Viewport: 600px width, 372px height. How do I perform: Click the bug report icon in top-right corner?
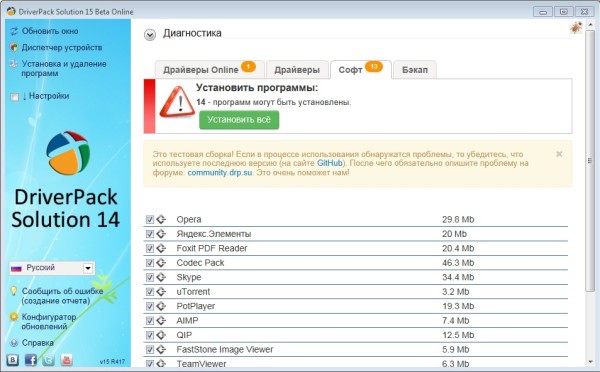coord(576,28)
